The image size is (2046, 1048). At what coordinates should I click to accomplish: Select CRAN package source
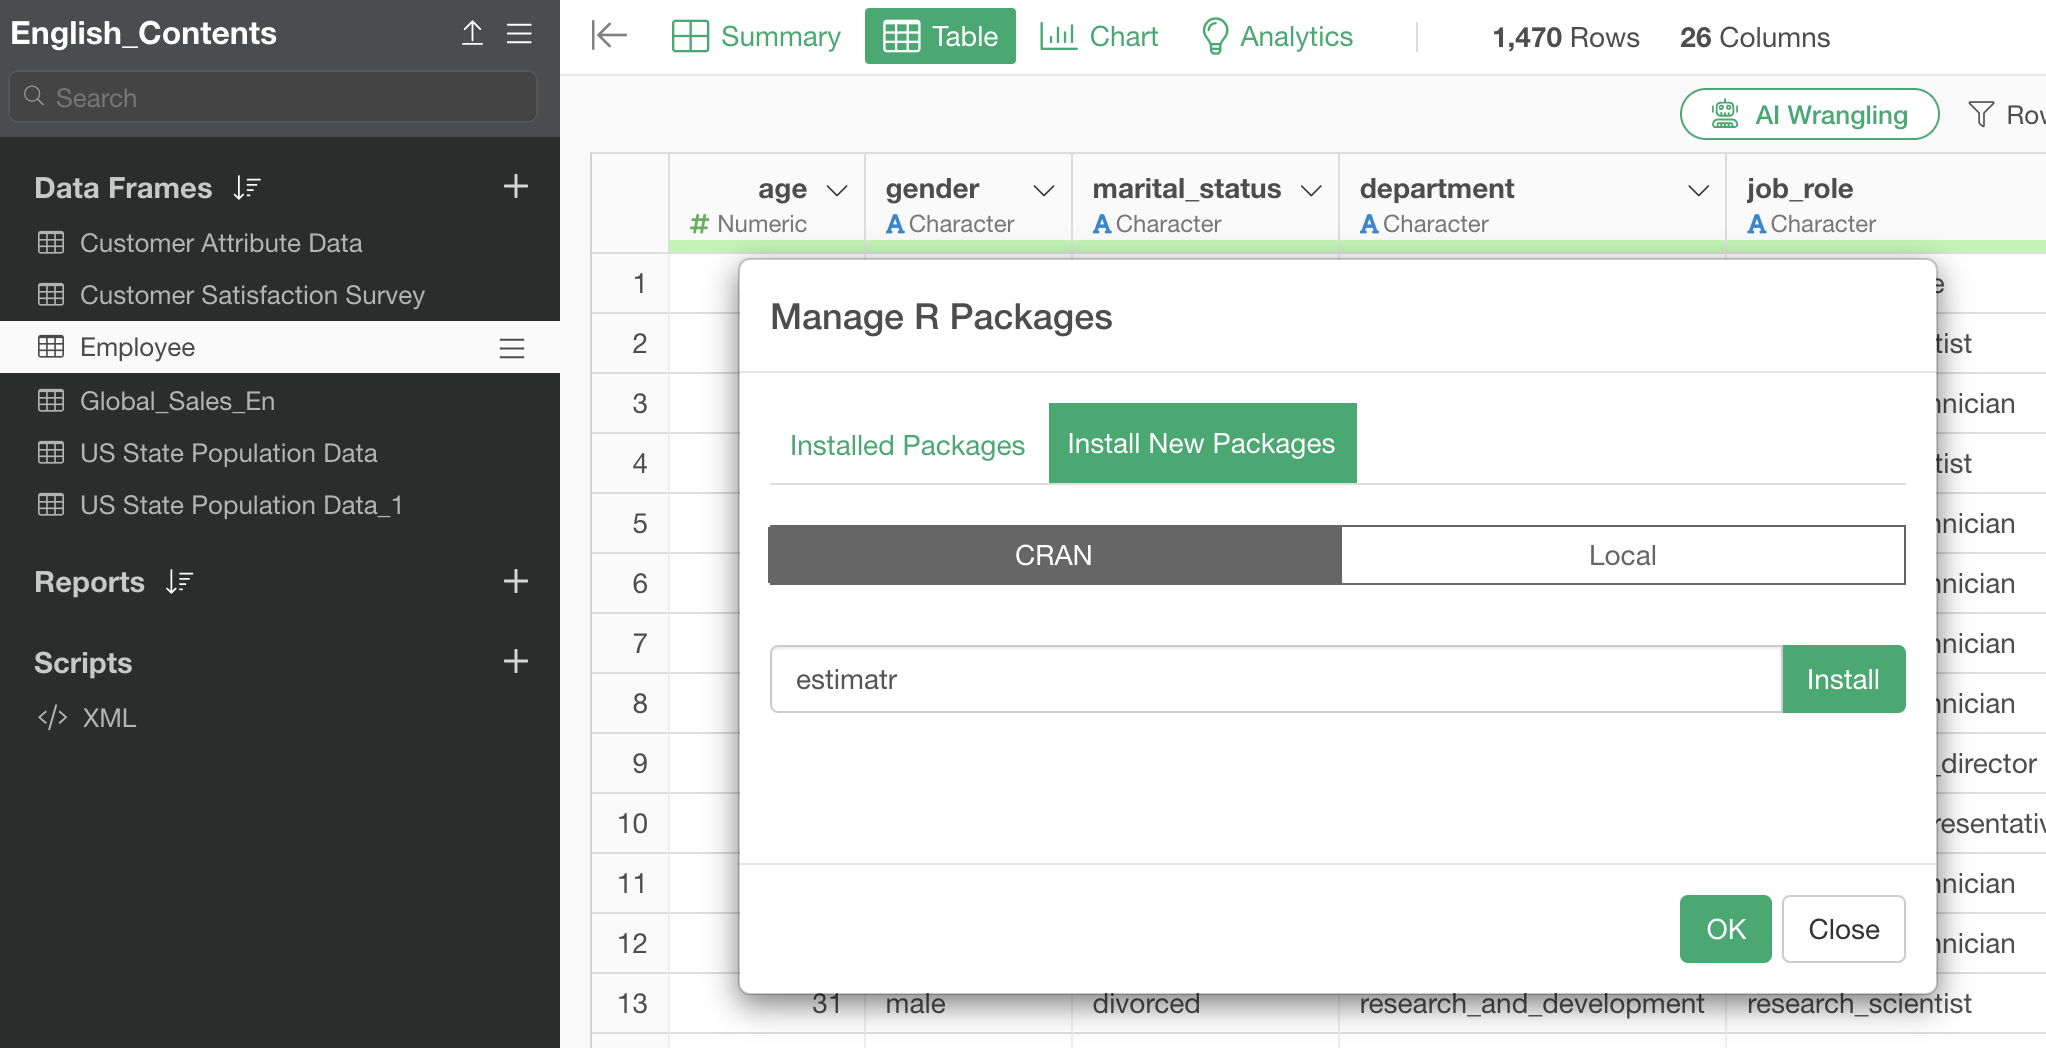pyautogui.click(x=1054, y=555)
